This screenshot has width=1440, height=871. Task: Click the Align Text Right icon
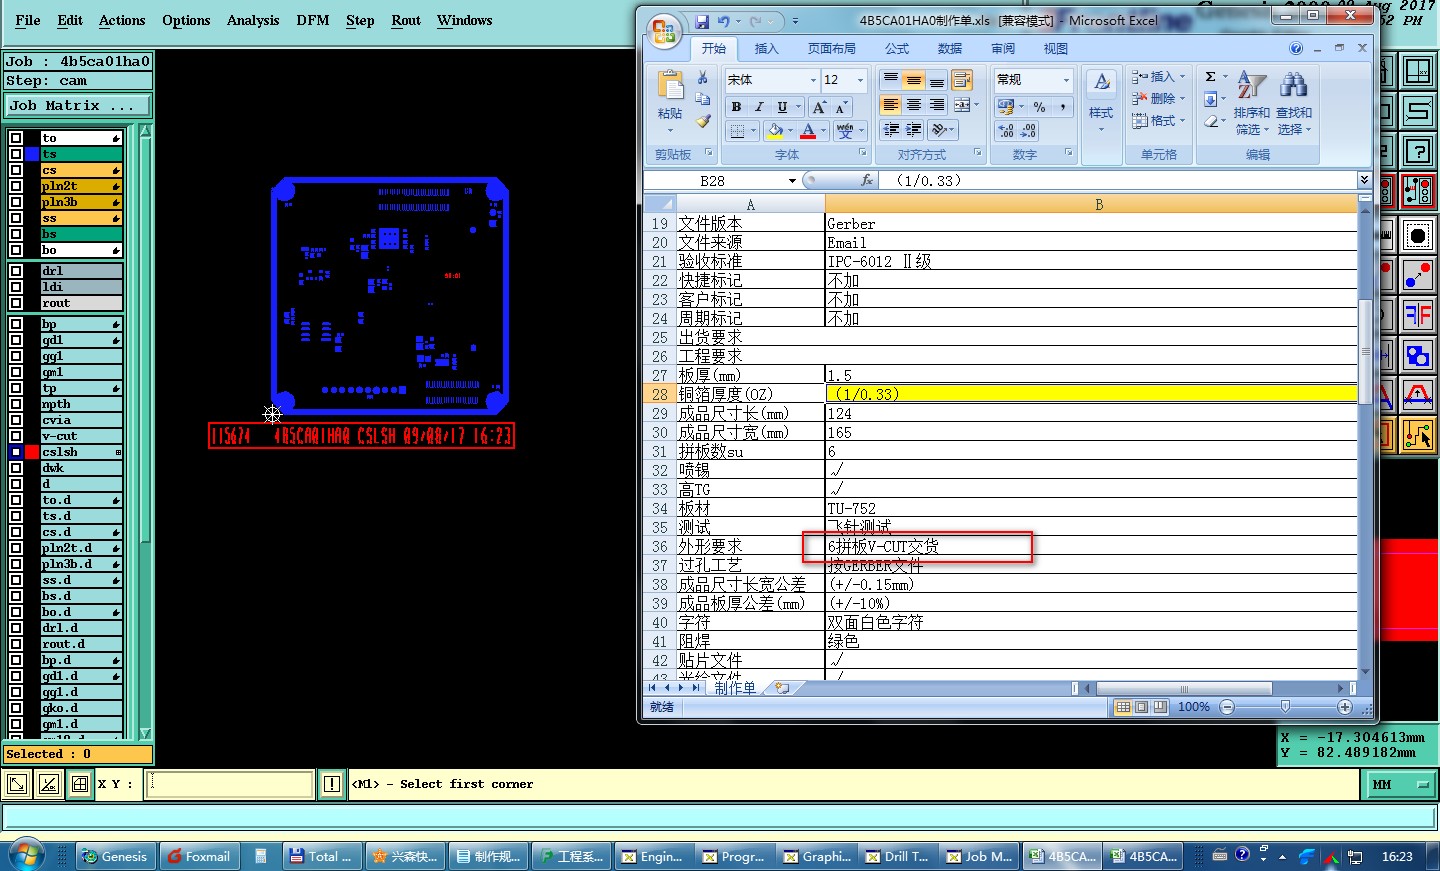click(x=937, y=105)
